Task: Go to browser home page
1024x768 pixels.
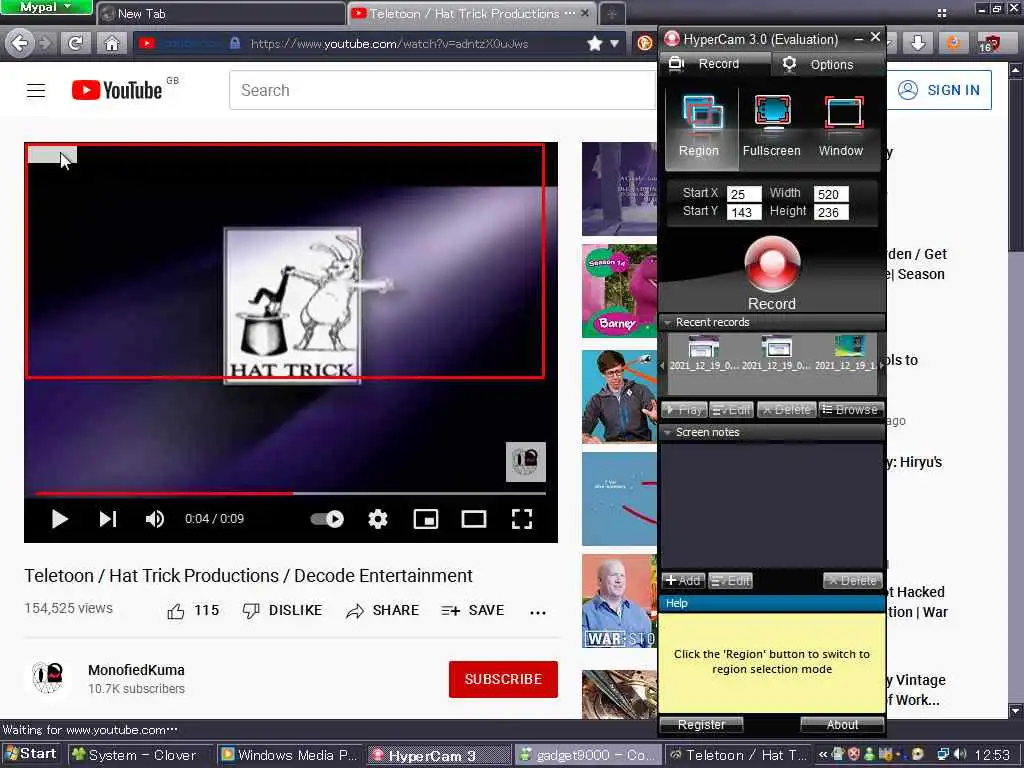Action: [112, 44]
